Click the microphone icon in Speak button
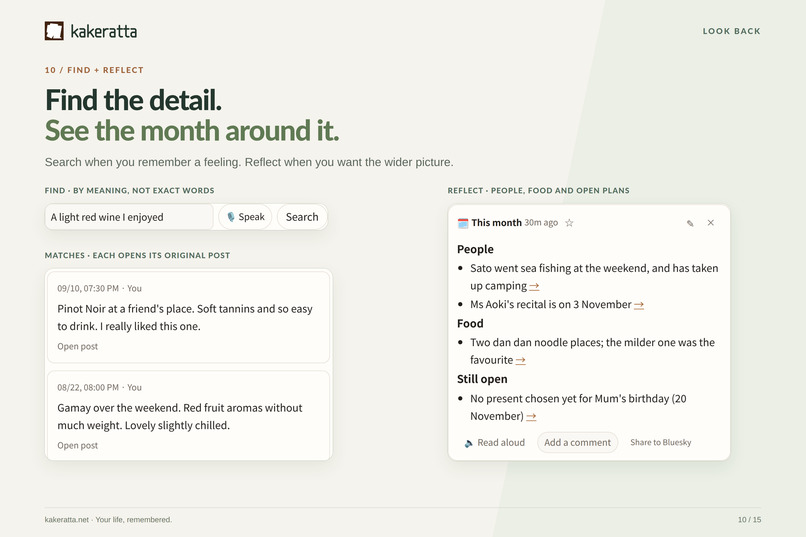Image resolution: width=806 pixels, height=537 pixels. (x=231, y=217)
